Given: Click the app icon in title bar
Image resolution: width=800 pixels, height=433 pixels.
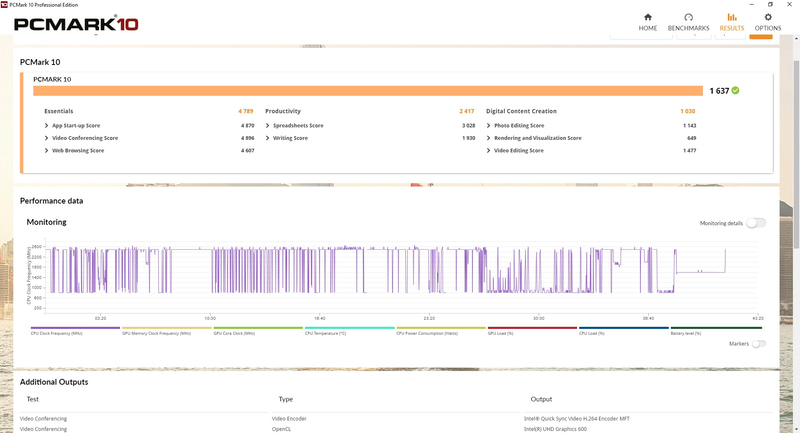Looking at the screenshot, I should 5,4.
